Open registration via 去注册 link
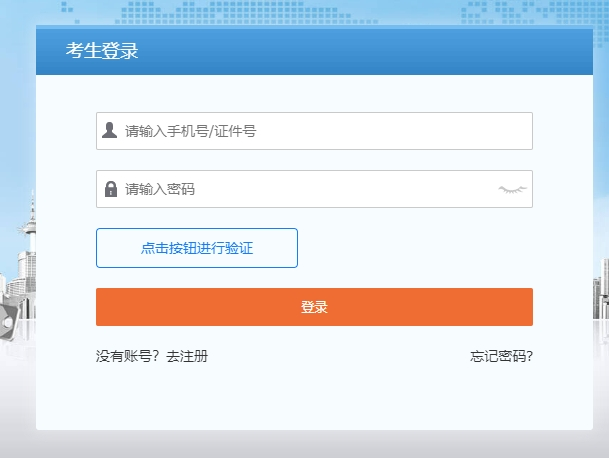This screenshot has height=458, width=609. coord(187,356)
